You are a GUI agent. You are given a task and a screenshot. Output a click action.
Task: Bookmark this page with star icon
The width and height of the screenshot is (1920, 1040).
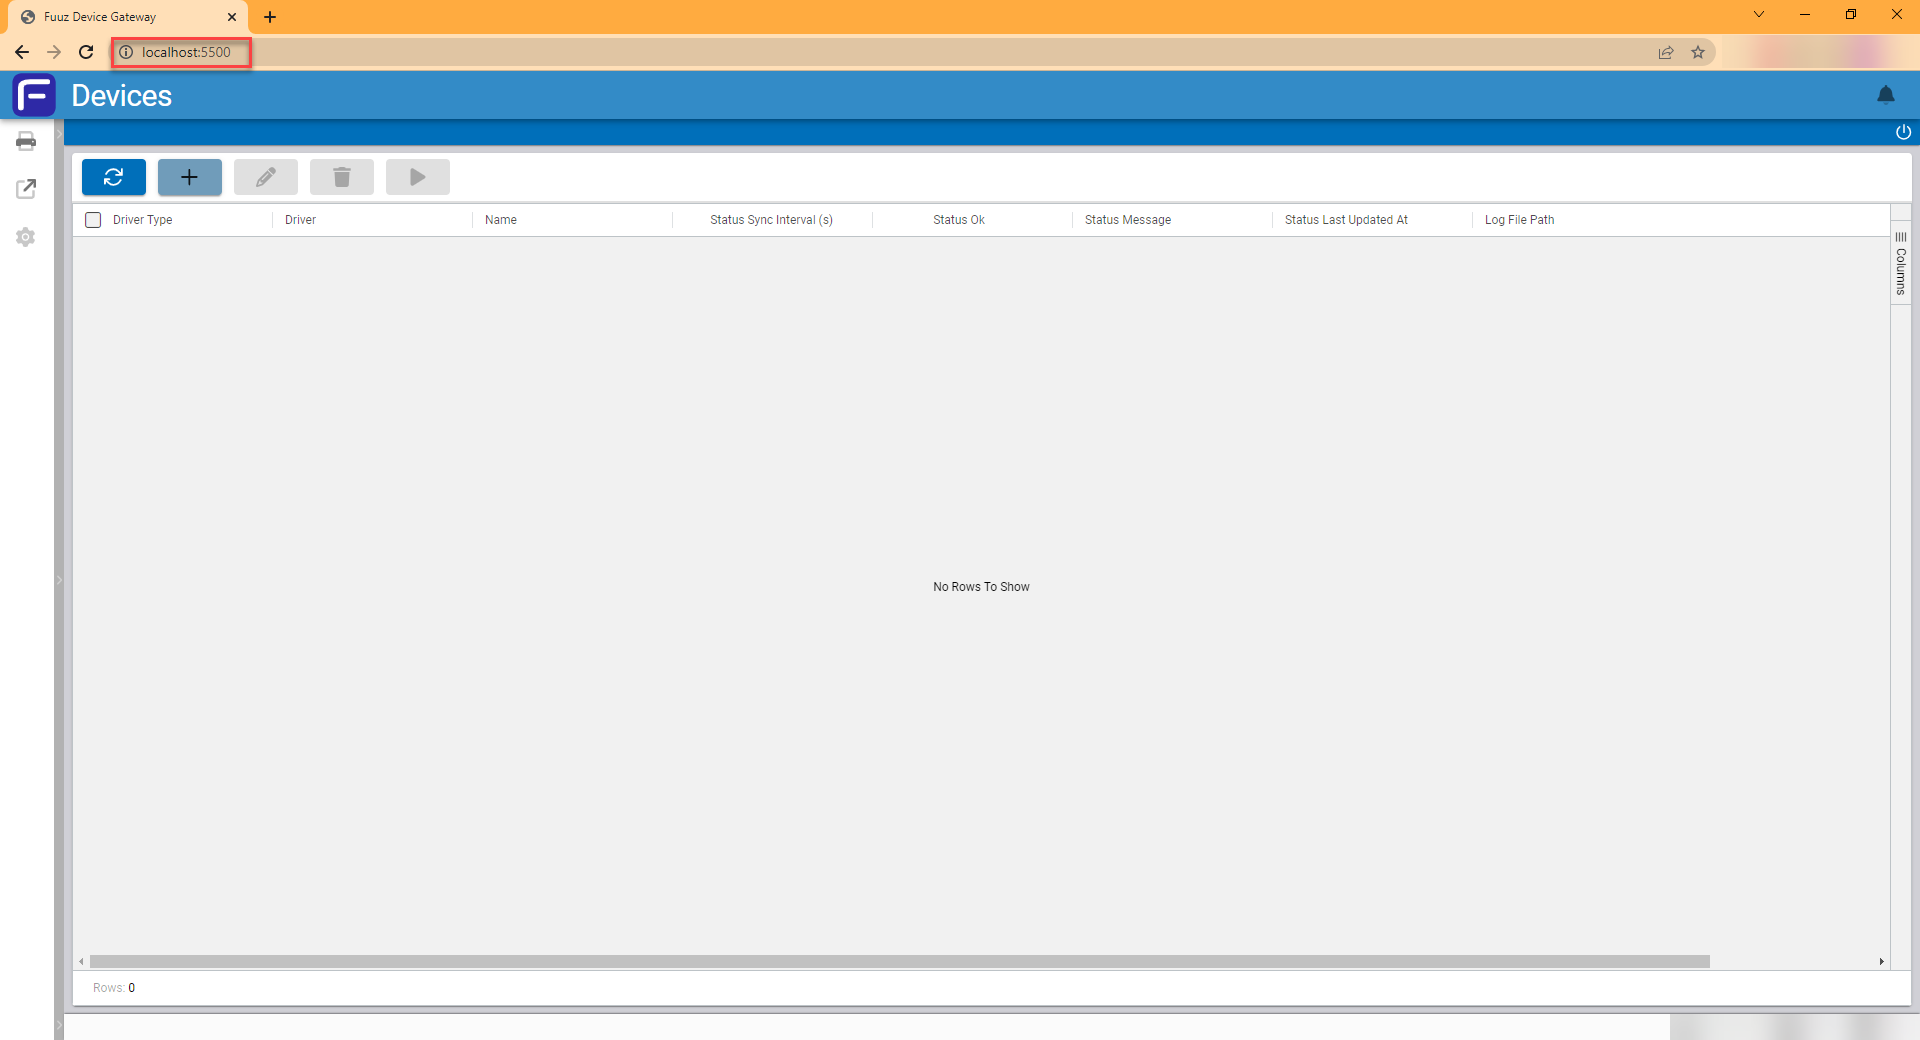tap(1697, 52)
